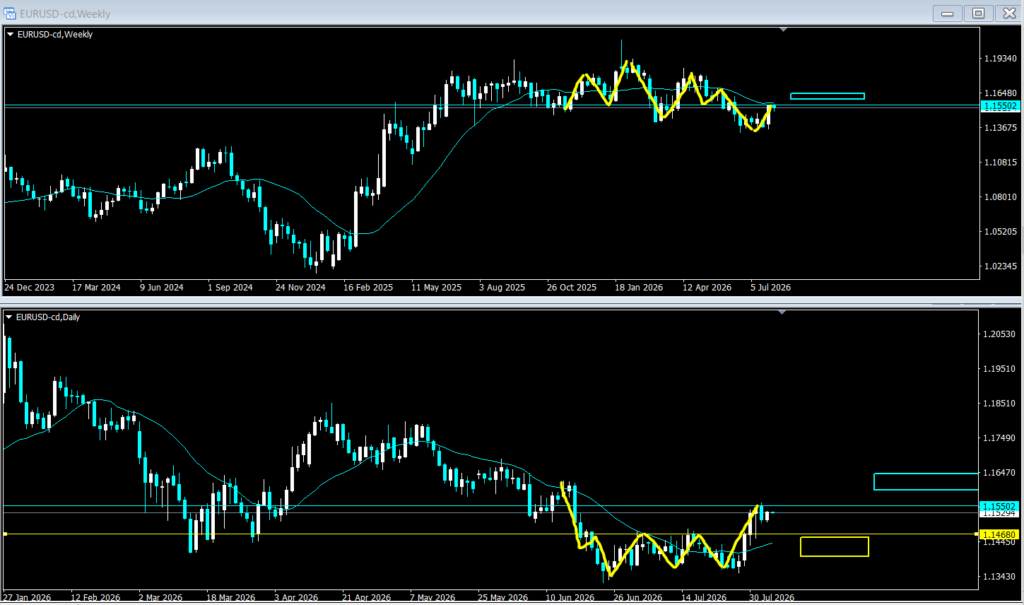The height and width of the screenshot is (605, 1024).
Task: Click the 1.05205 price level on Weekly axis
Action: (x=1000, y=231)
